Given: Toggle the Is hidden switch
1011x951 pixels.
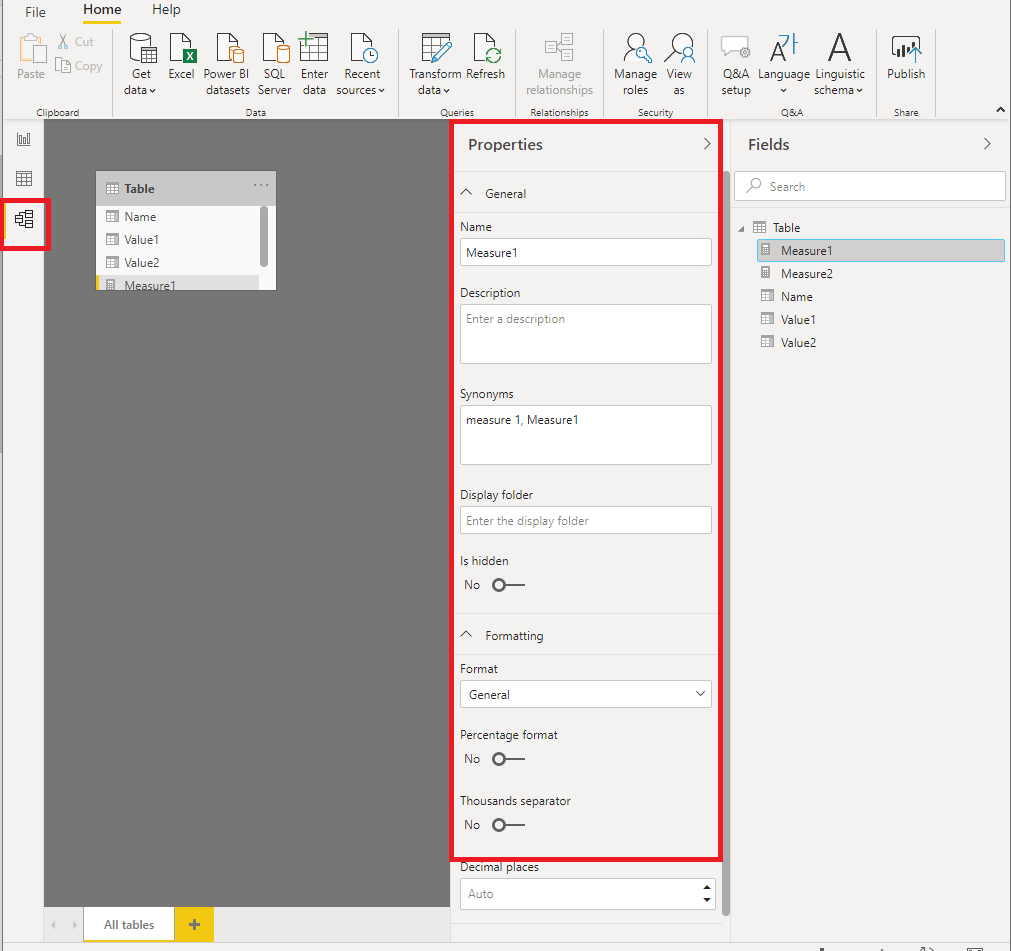Looking at the screenshot, I should point(508,585).
